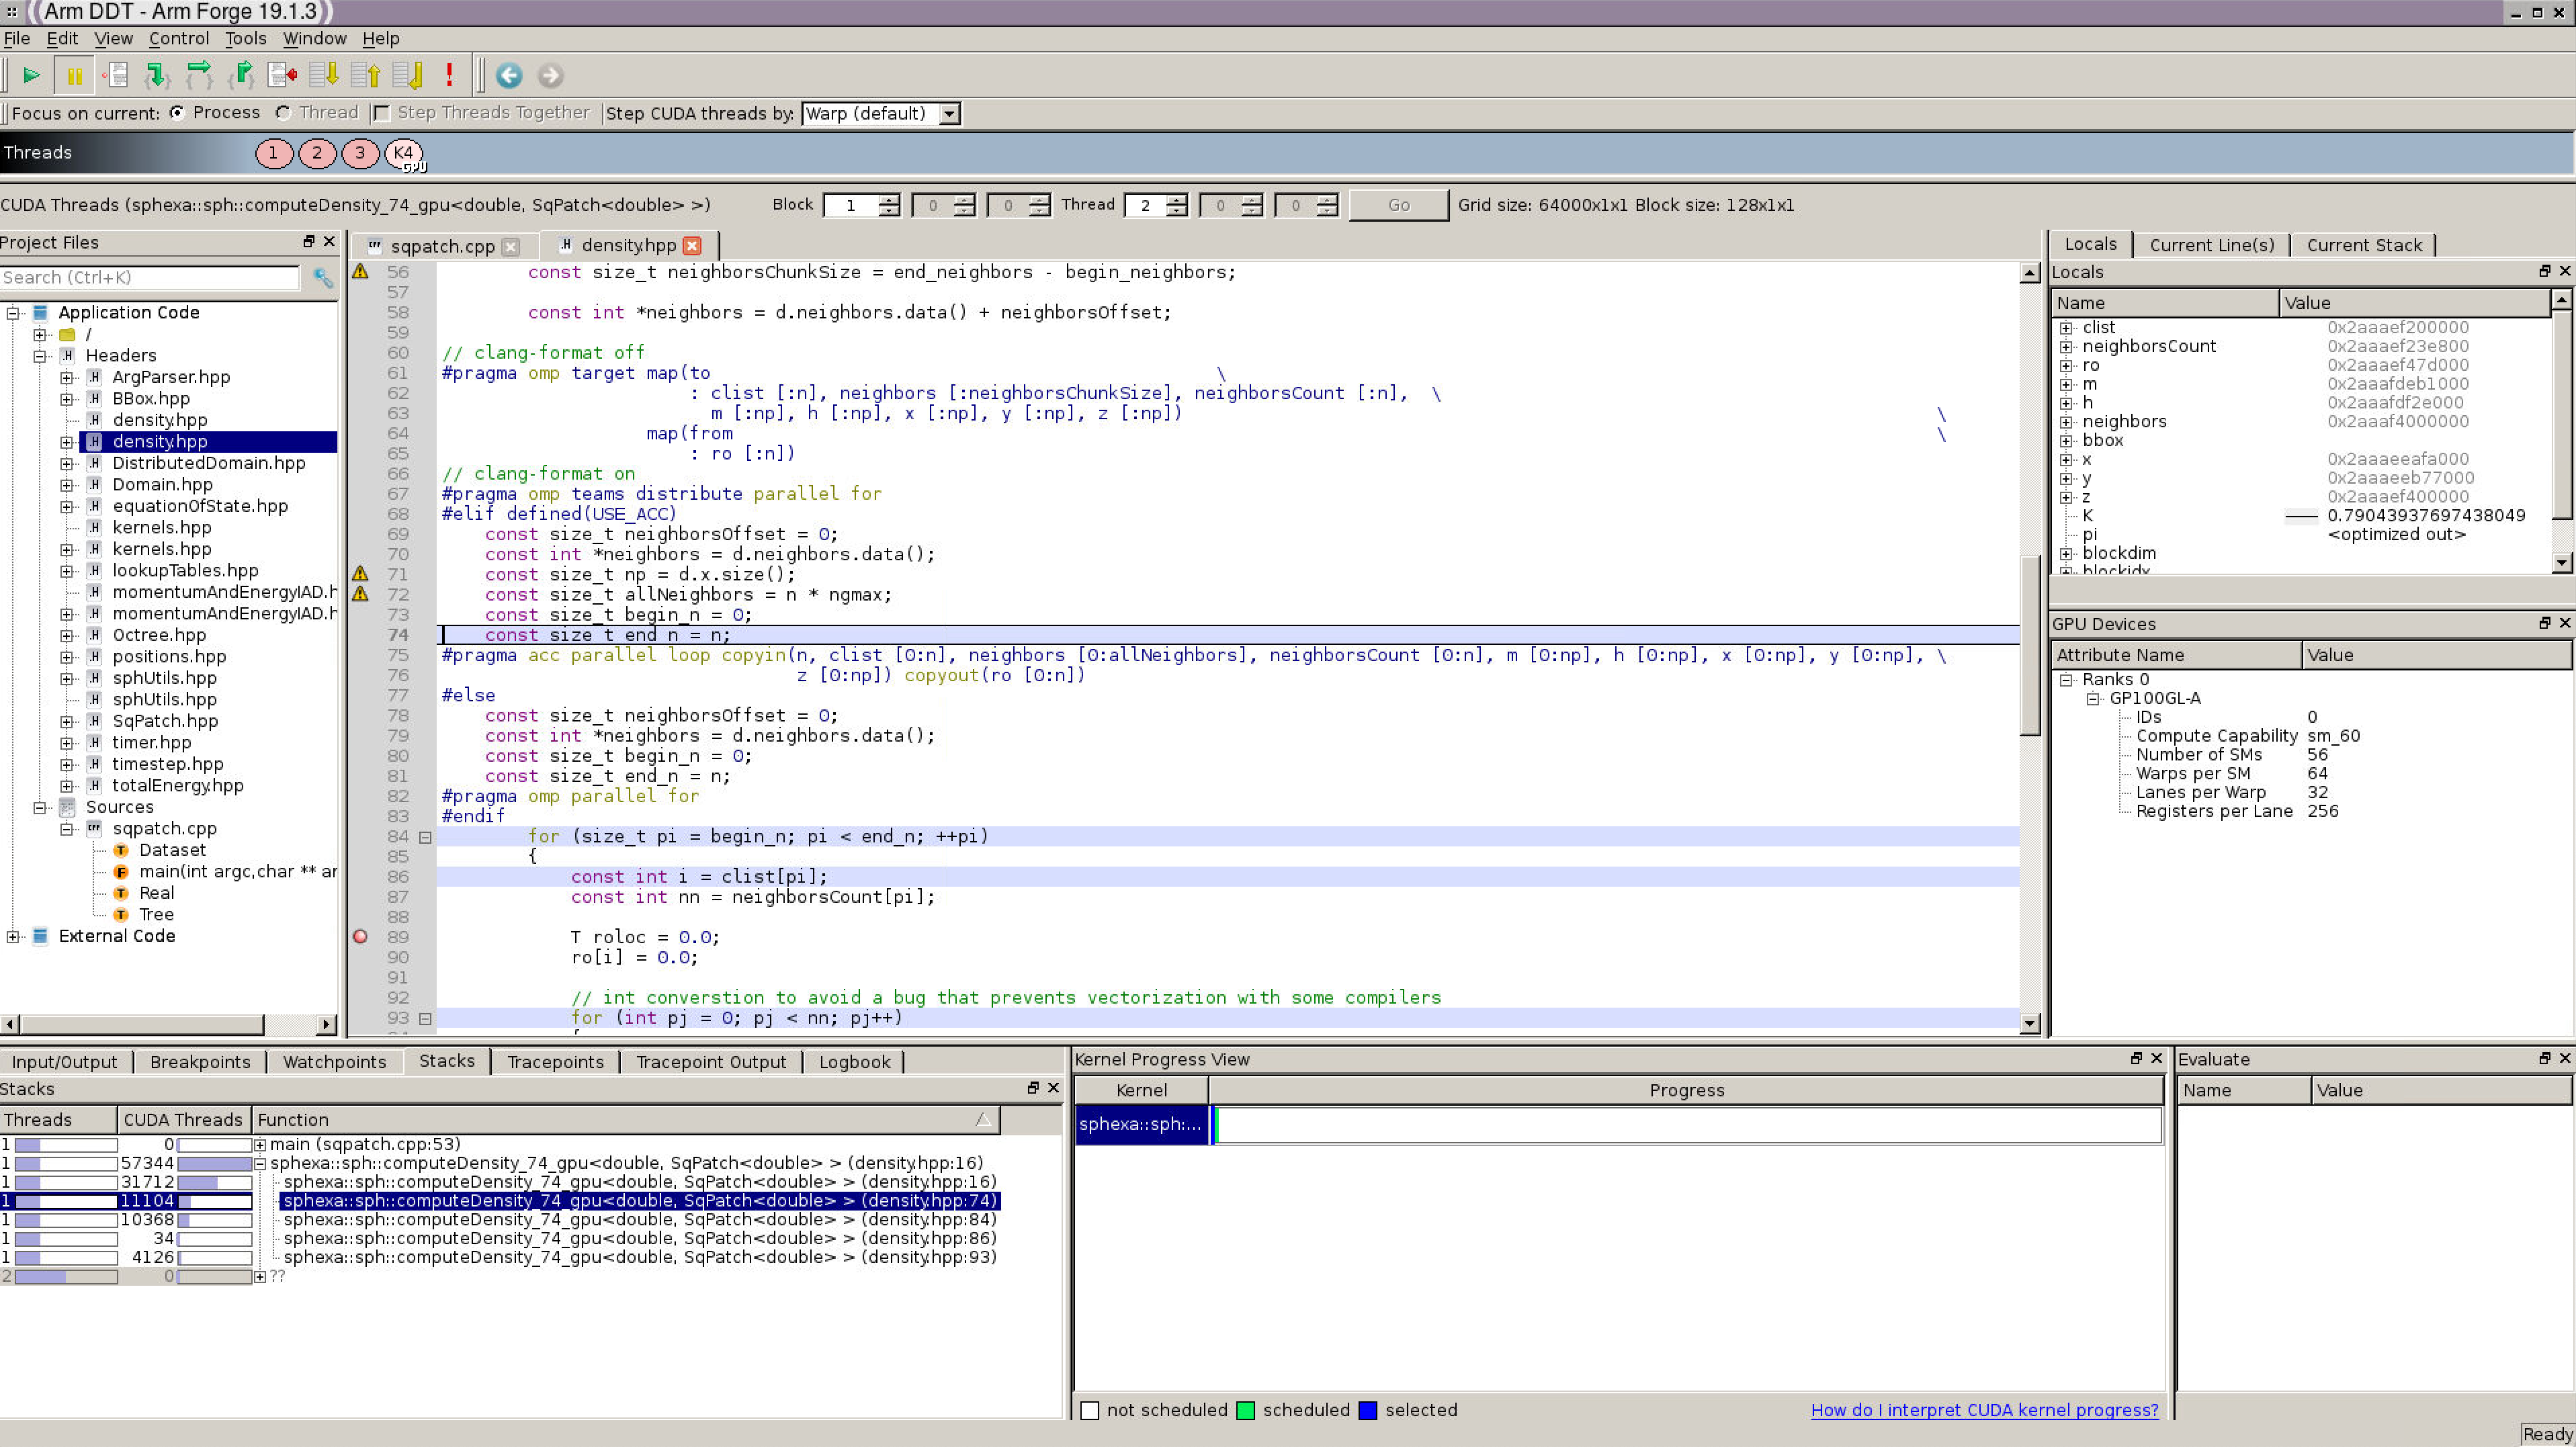Click the Go button for CUDA threads
2576x1447 pixels.
[1398, 205]
